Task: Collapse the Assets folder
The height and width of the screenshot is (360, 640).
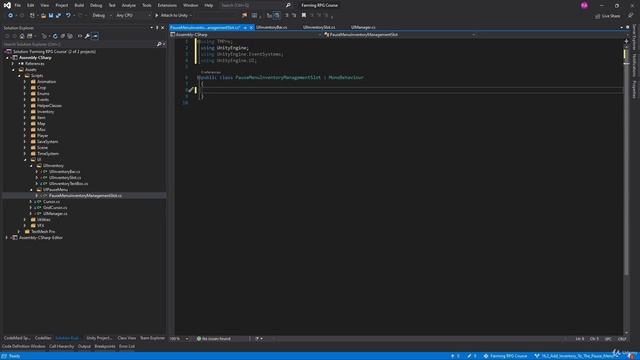Action: click(x=13, y=70)
